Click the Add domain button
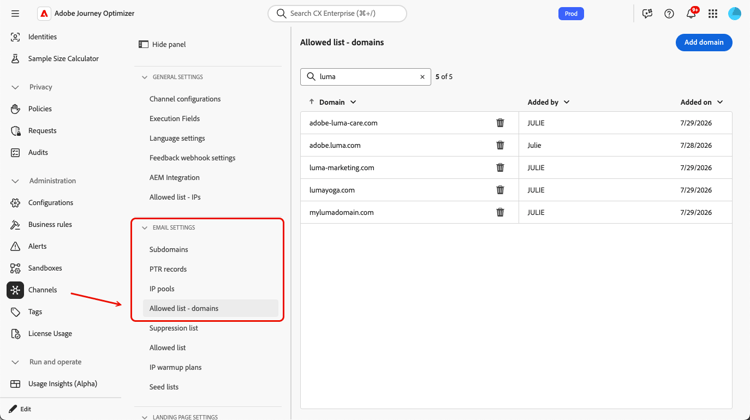The image size is (750, 420). click(704, 43)
